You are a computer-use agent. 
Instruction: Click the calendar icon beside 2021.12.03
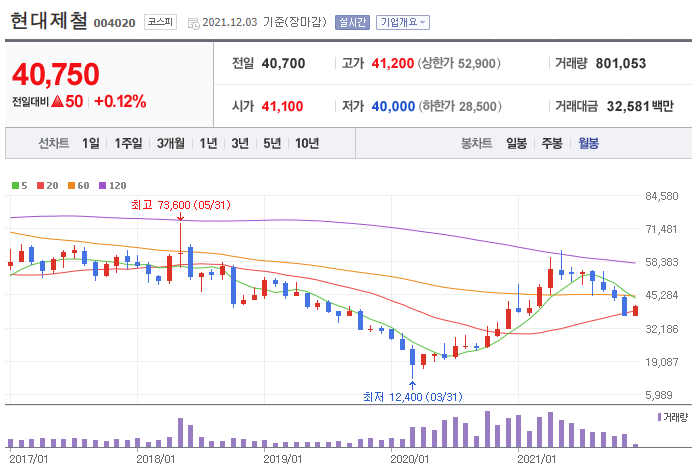pyautogui.click(x=193, y=23)
